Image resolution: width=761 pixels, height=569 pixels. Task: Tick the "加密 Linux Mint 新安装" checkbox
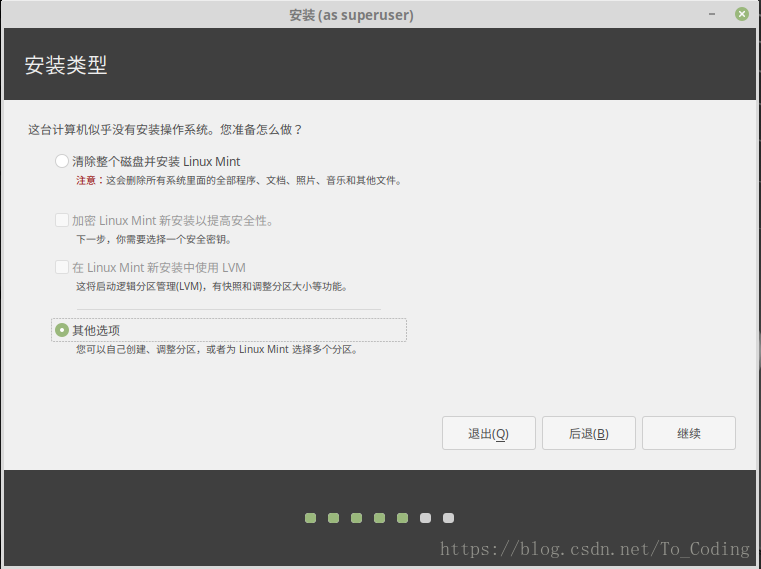coord(62,220)
